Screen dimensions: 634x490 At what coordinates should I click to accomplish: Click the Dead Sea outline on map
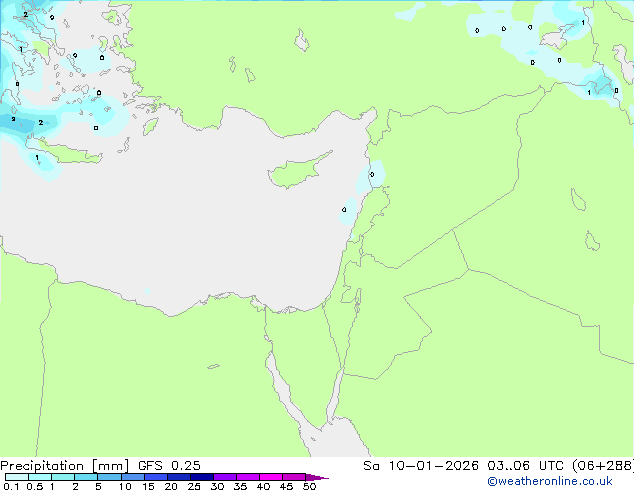pos(358,300)
